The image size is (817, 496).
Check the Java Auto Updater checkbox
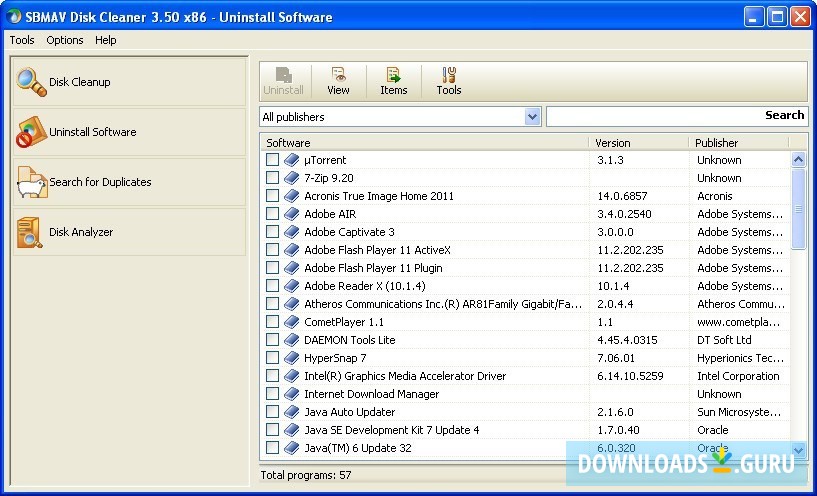click(273, 412)
